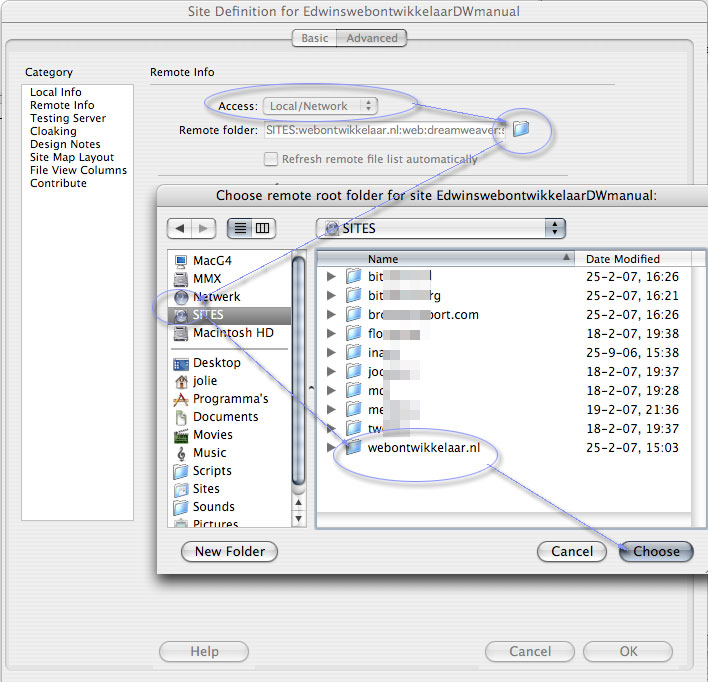Image resolution: width=708 pixels, height=682 pixels.
Task: Click date cell 25-2-07, 15:03
Action: tap(632, 448)
